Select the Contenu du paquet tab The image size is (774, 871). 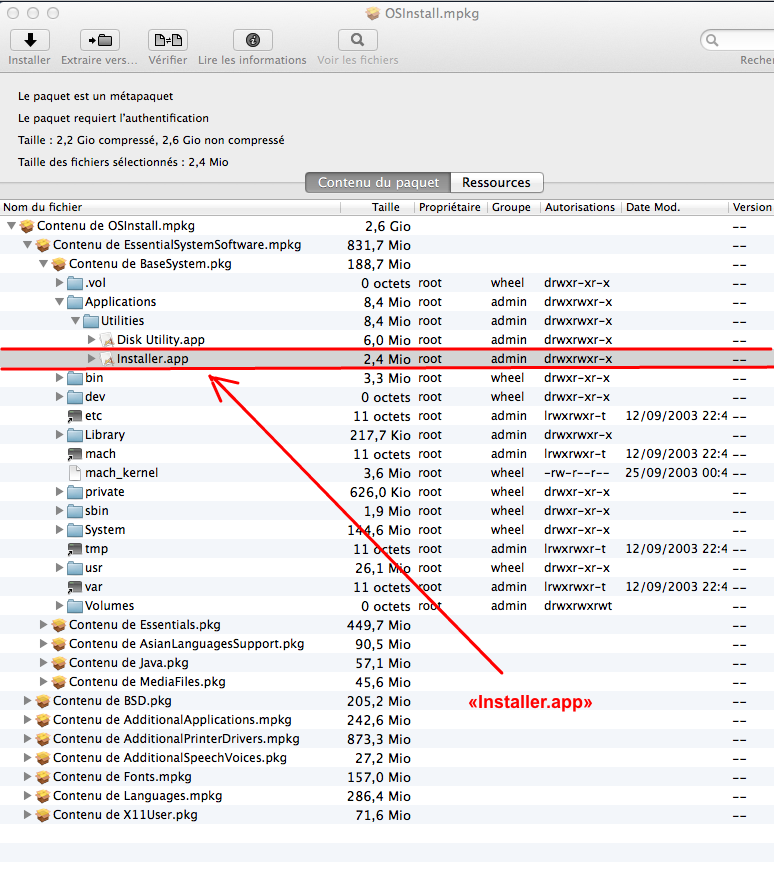(x=378, y=183)
